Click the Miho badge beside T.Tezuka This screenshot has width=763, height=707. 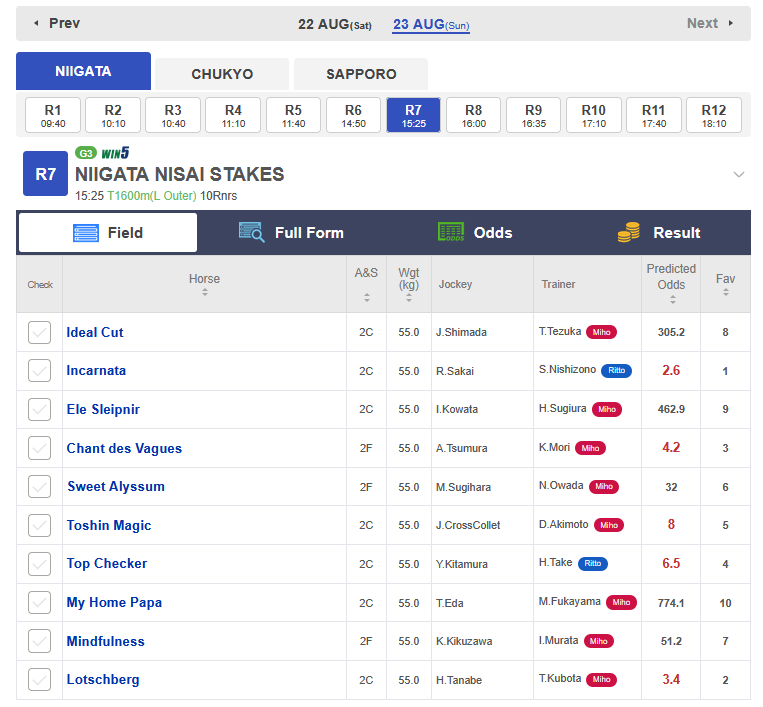click(x=601, y=332)
